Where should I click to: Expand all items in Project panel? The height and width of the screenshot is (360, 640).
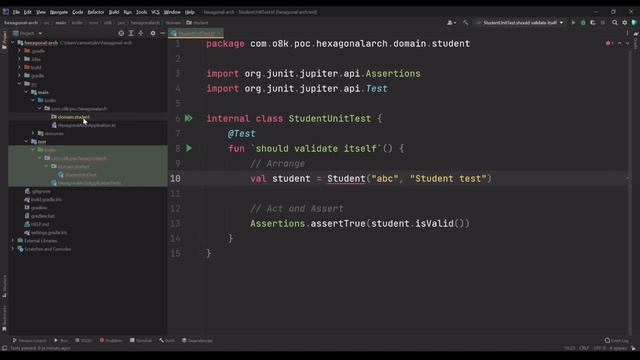131,33
